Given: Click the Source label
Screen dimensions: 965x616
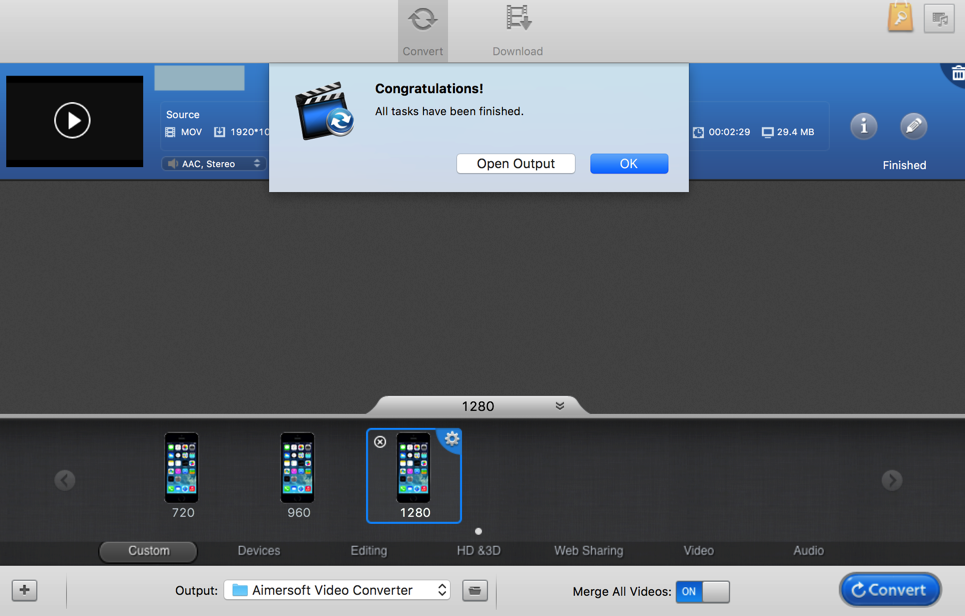Looking at the screenshot, I should [x=183, y=114].
